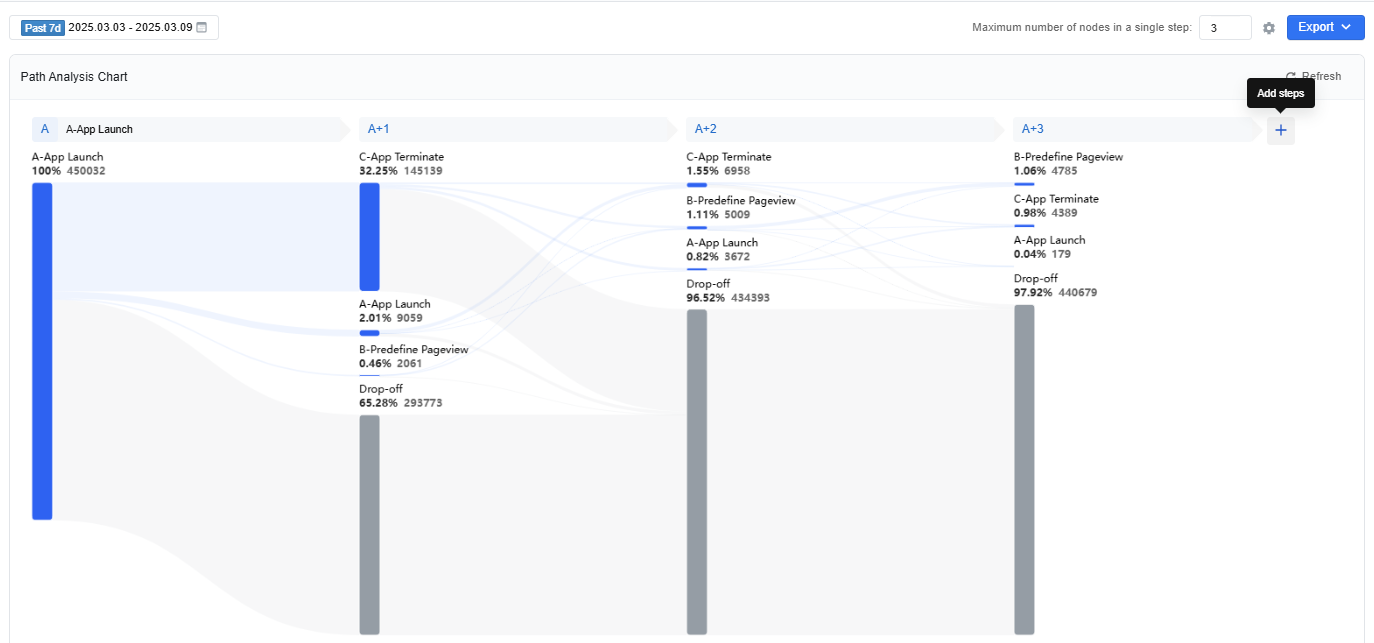The image size is (1374, 643).
Task: Click the gray Drop-off 65.28% node bar
Action: pyautogui.click(x=369, y=524)
